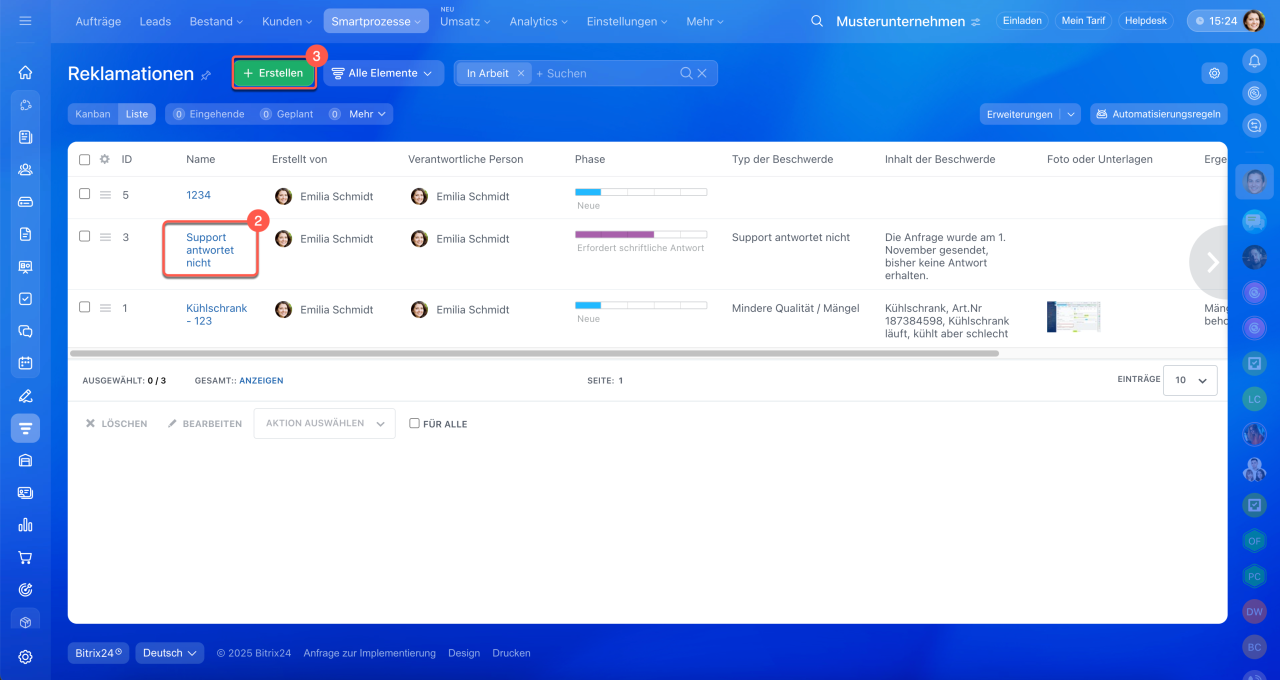1280x680 pixels.
Task: Expand the 'Alle Elemente' dropdown
Action: [383, 73]
